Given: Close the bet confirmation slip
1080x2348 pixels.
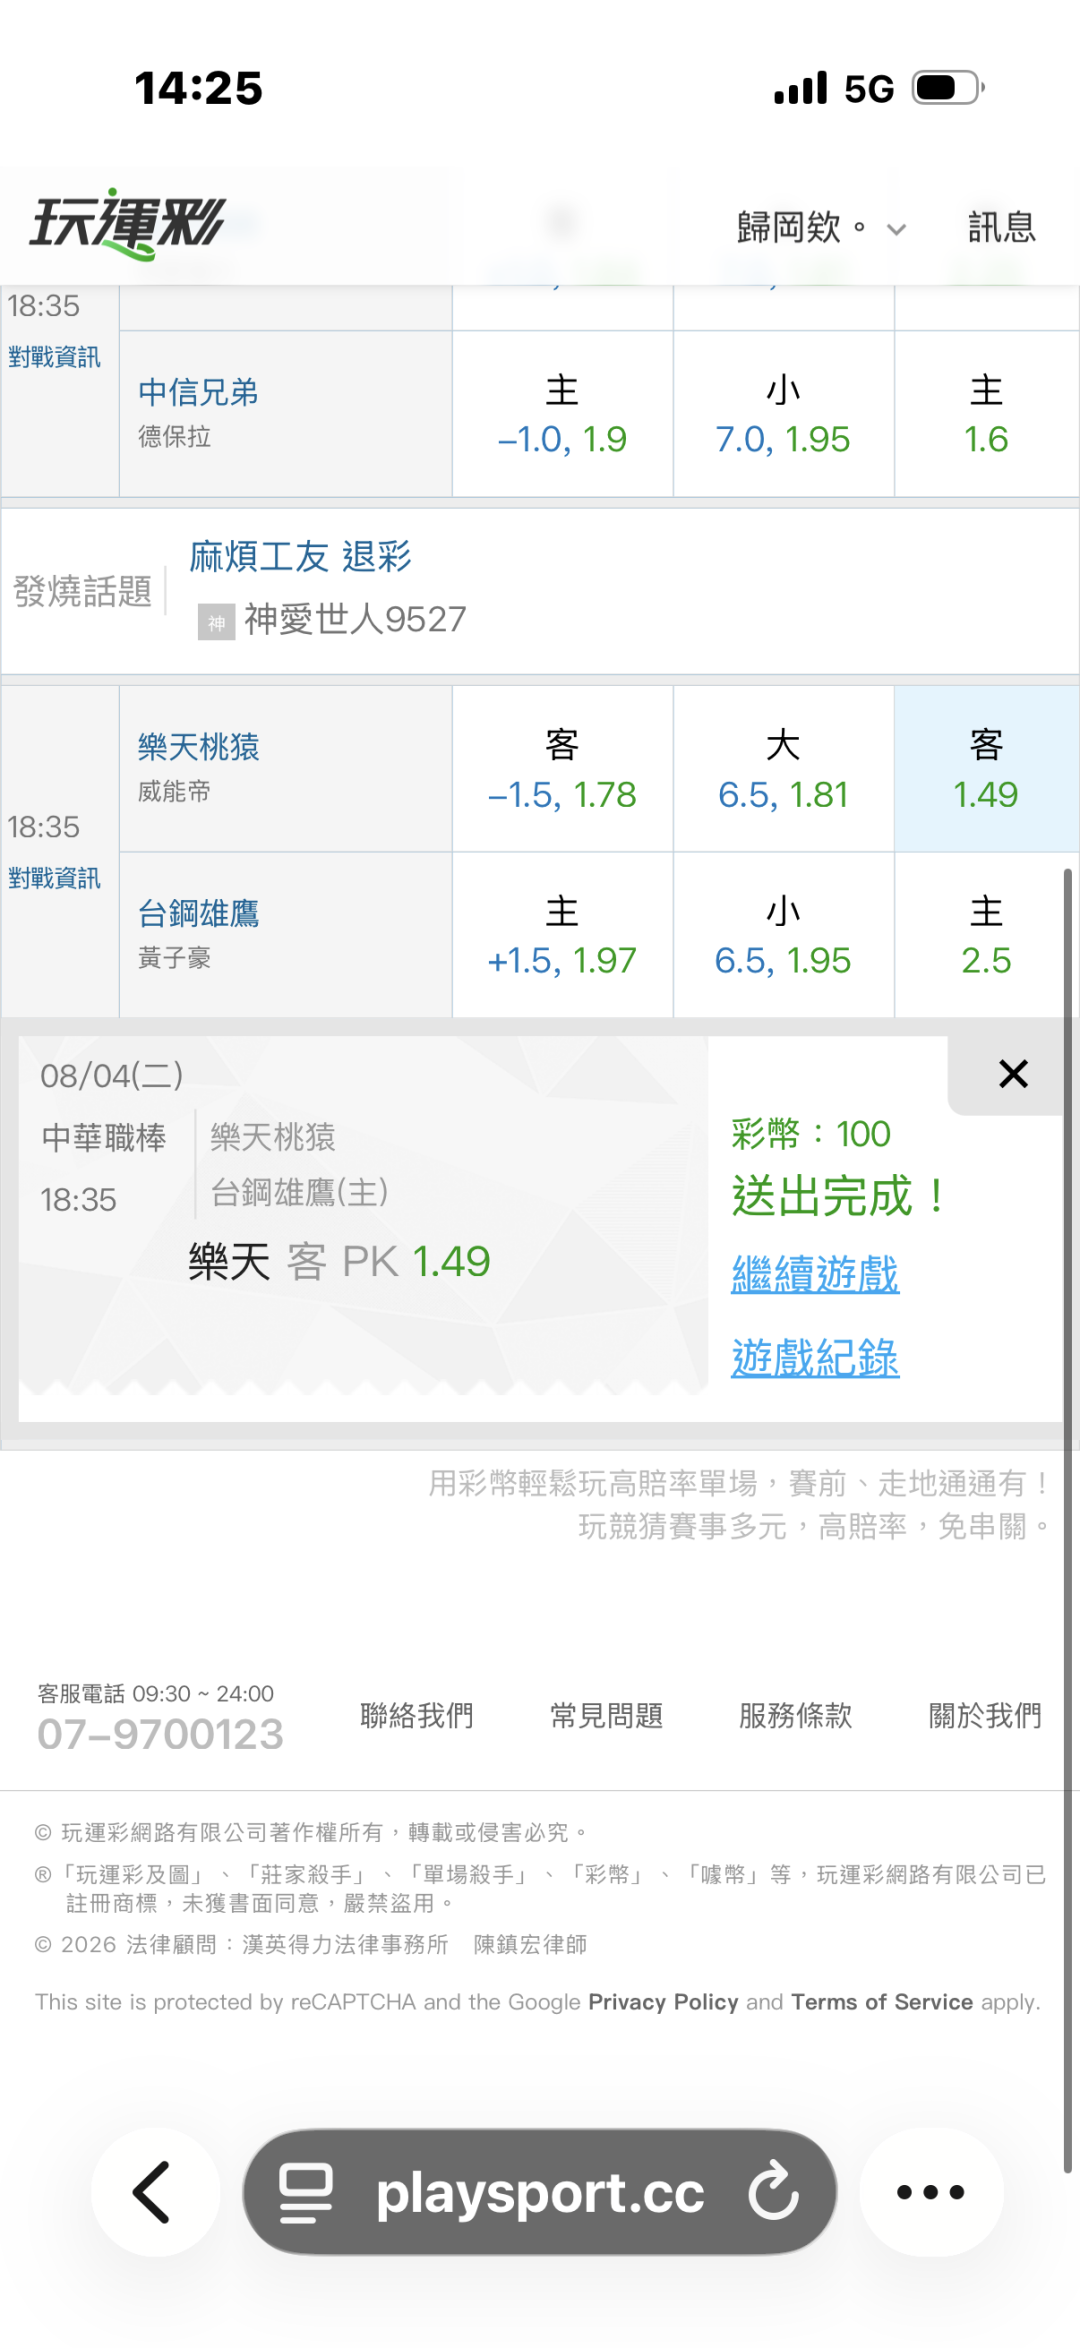Looking at the screenshot, I should point(1013,1074).
